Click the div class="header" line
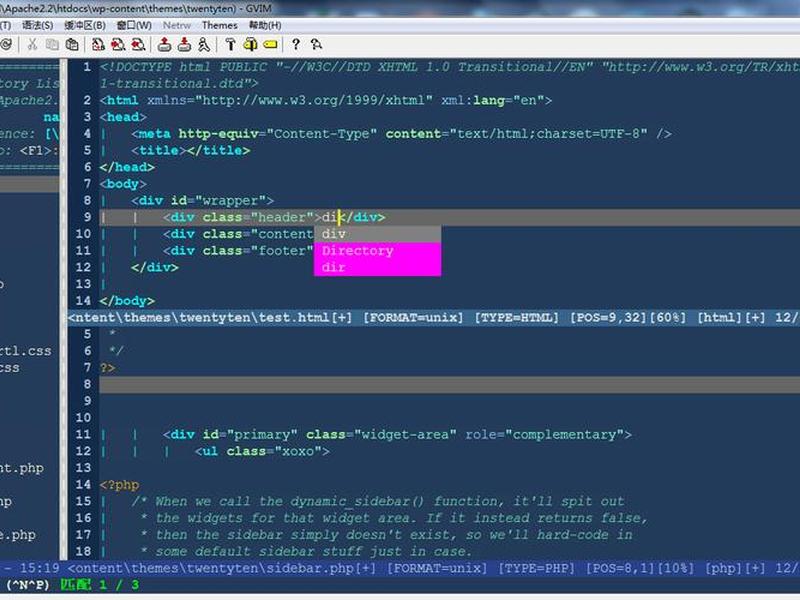800x600 pixels. pos(274,217)
